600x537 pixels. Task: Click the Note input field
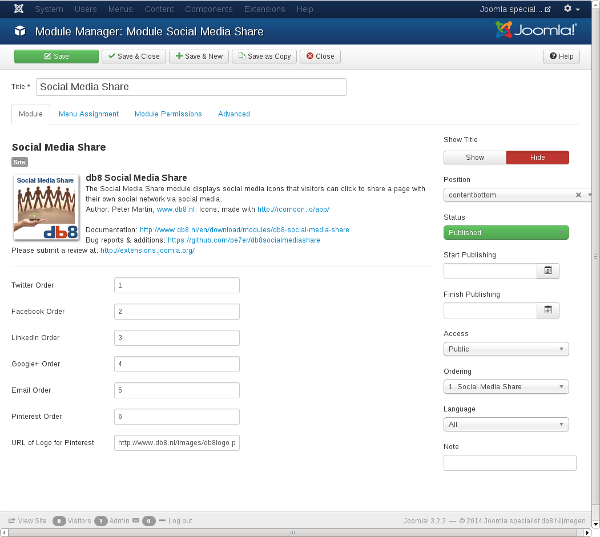pos(510,463)
